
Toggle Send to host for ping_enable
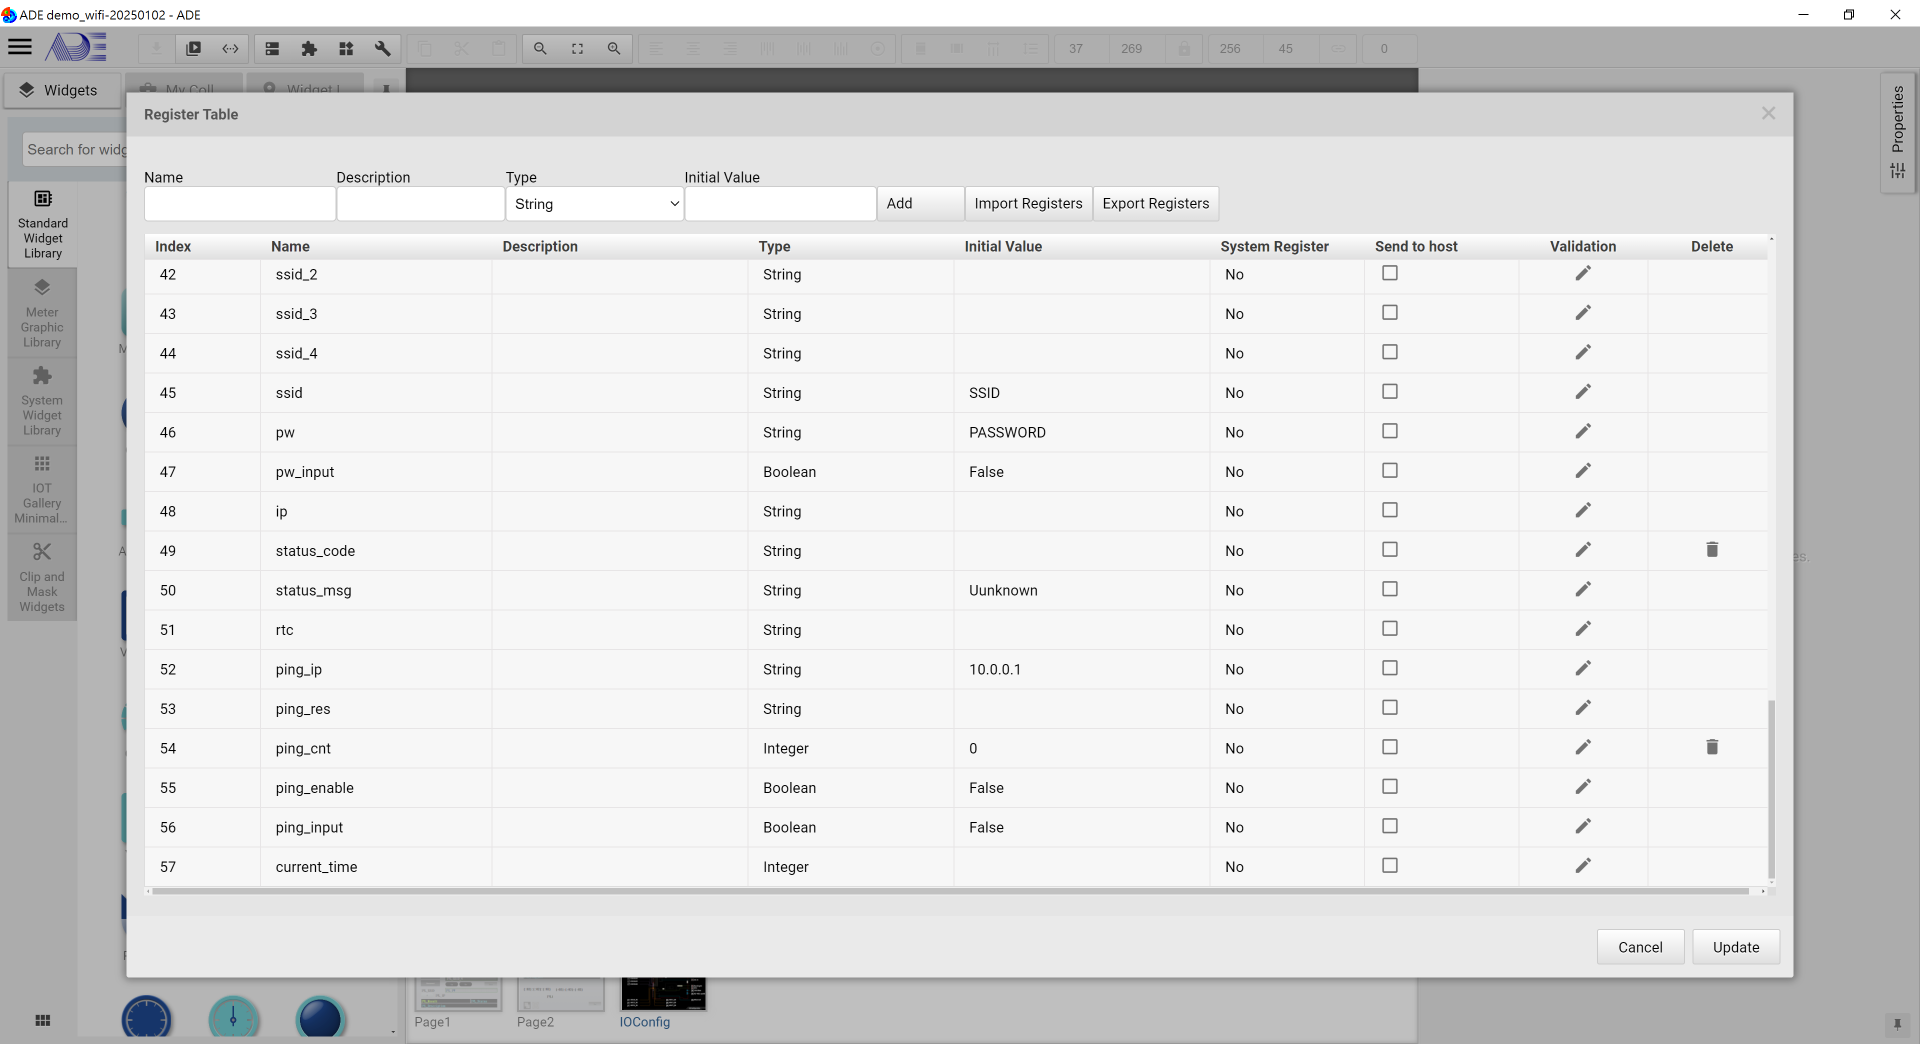(1389, 787)
